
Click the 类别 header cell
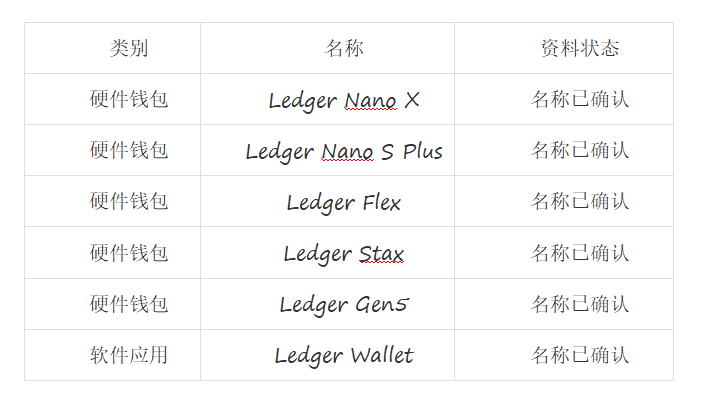click(113, 48)
